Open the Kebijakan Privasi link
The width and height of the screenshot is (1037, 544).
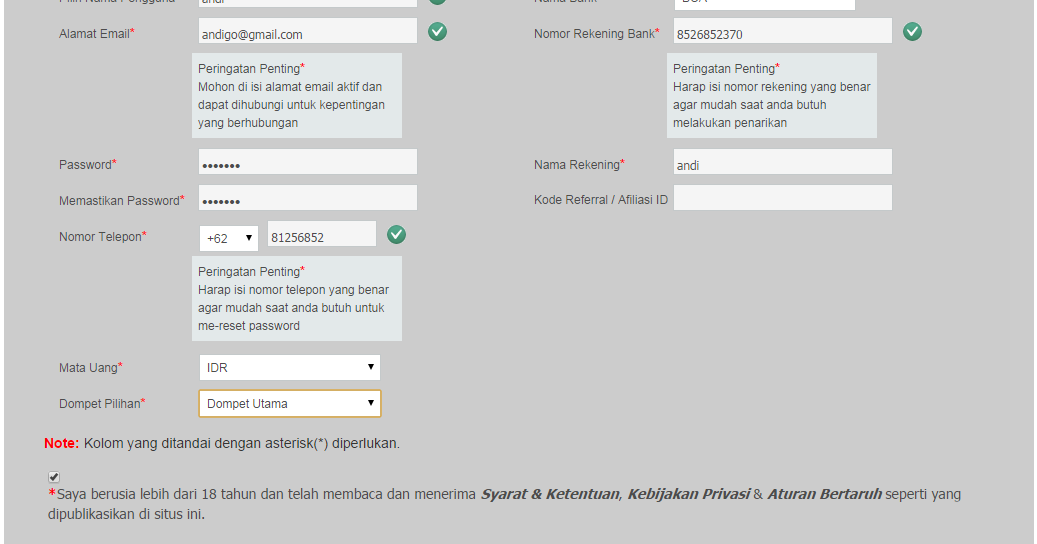(688, 494)
